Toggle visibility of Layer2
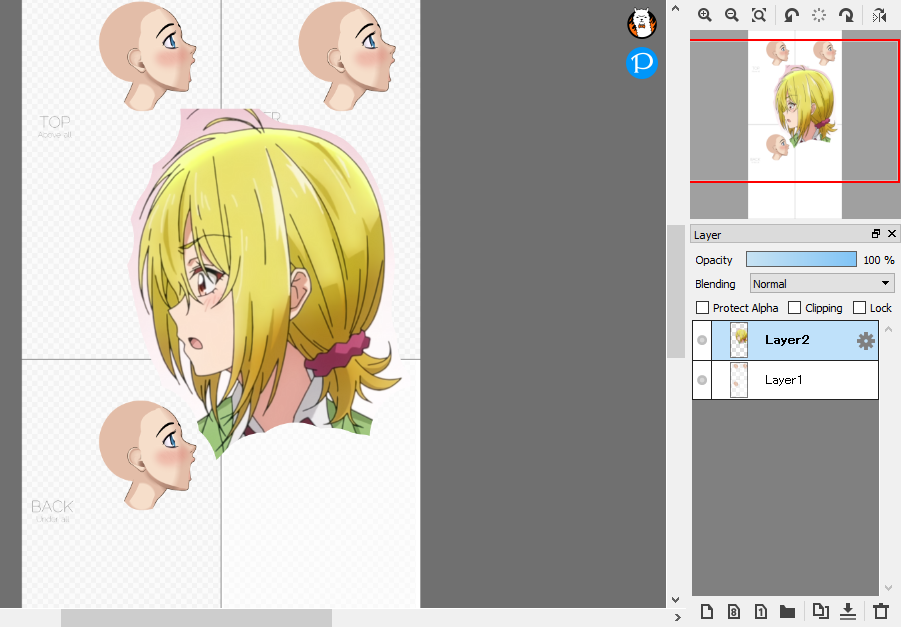 pos(702,340)
